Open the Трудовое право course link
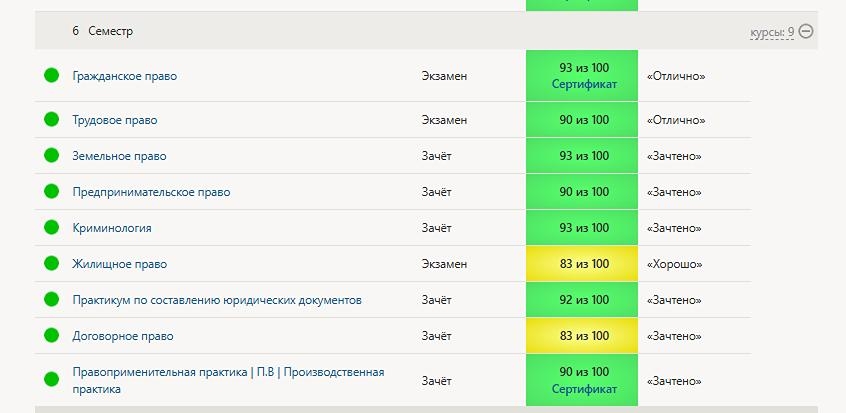This screenshot has height=413, width=846. (x=114, y=120)
